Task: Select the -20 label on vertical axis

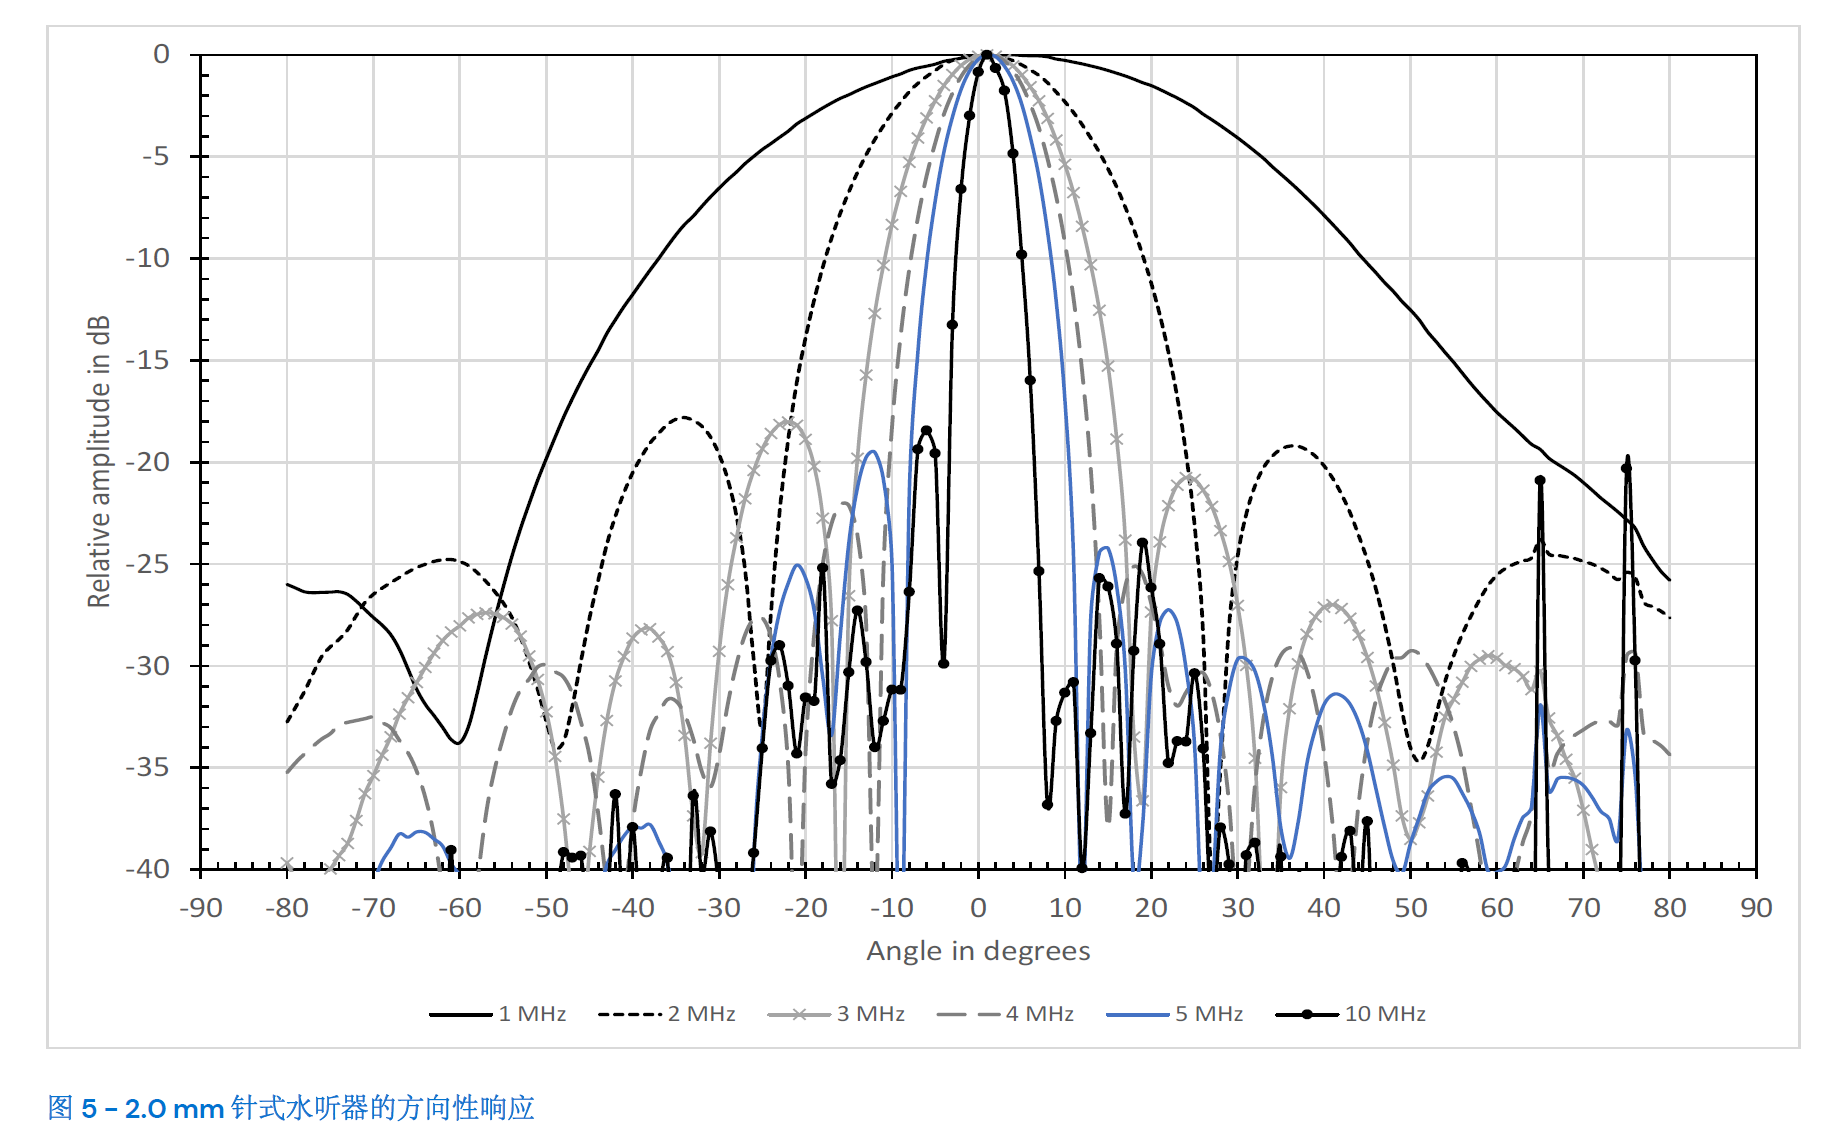Action: point(148,462)
